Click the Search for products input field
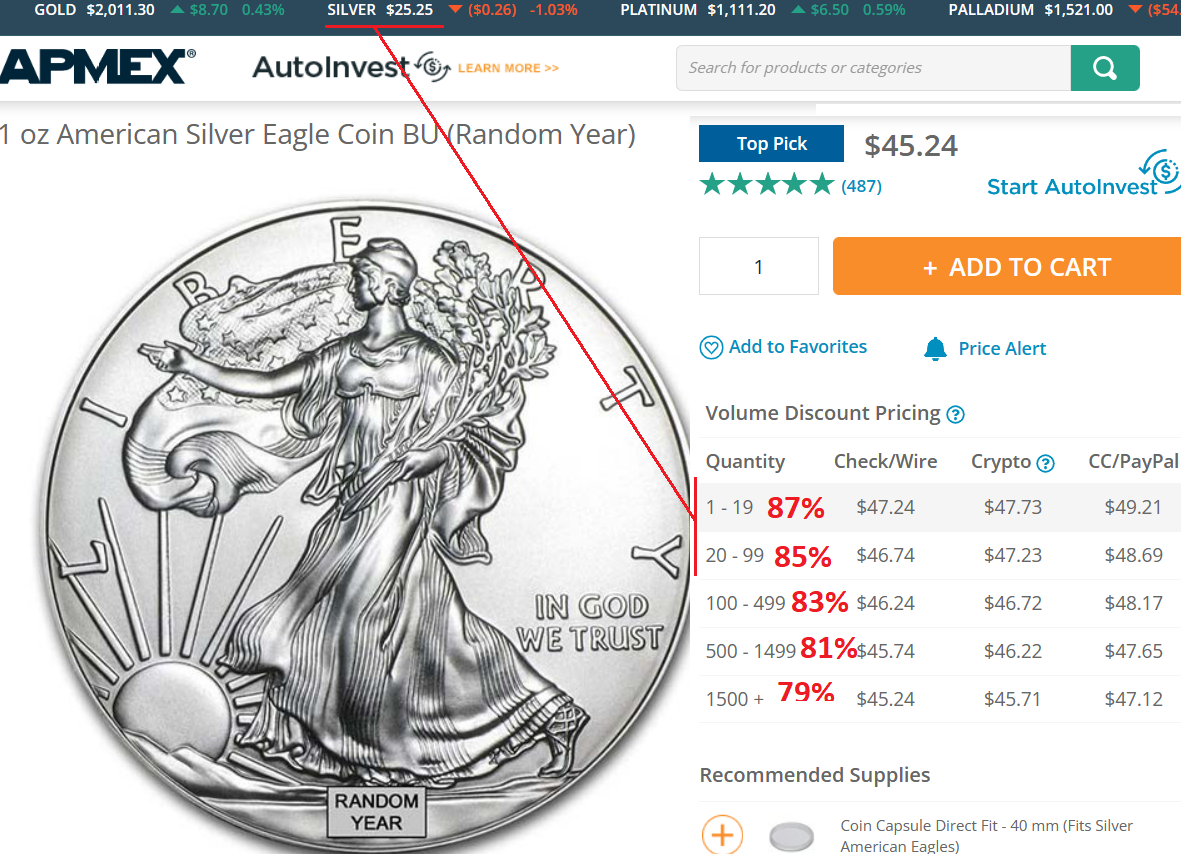The height and width of the screenshot is (854, 1181). click(x=874, y=68)
